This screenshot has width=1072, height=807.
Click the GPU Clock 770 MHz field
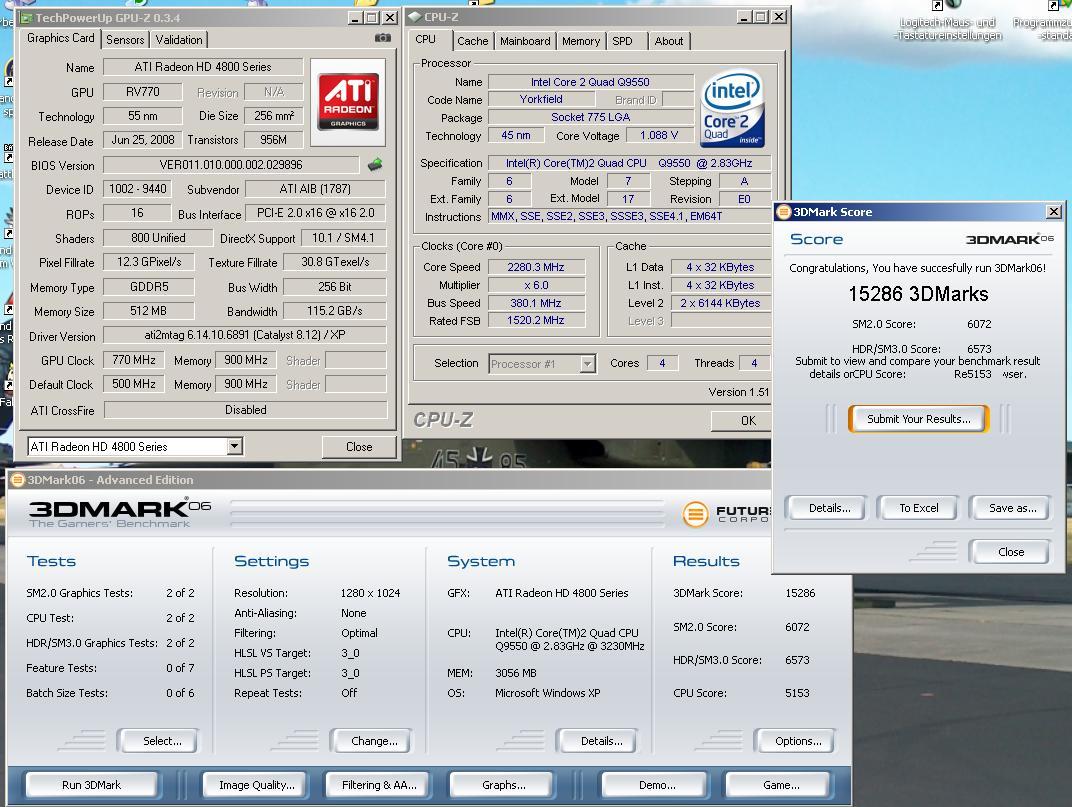click(134, 360)
